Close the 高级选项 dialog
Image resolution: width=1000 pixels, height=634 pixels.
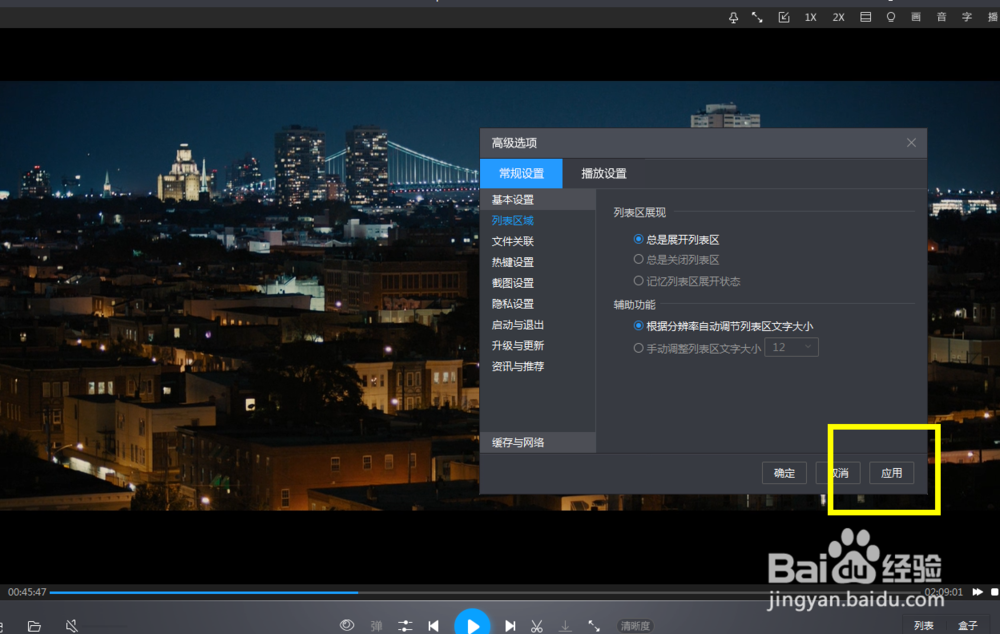911,143
